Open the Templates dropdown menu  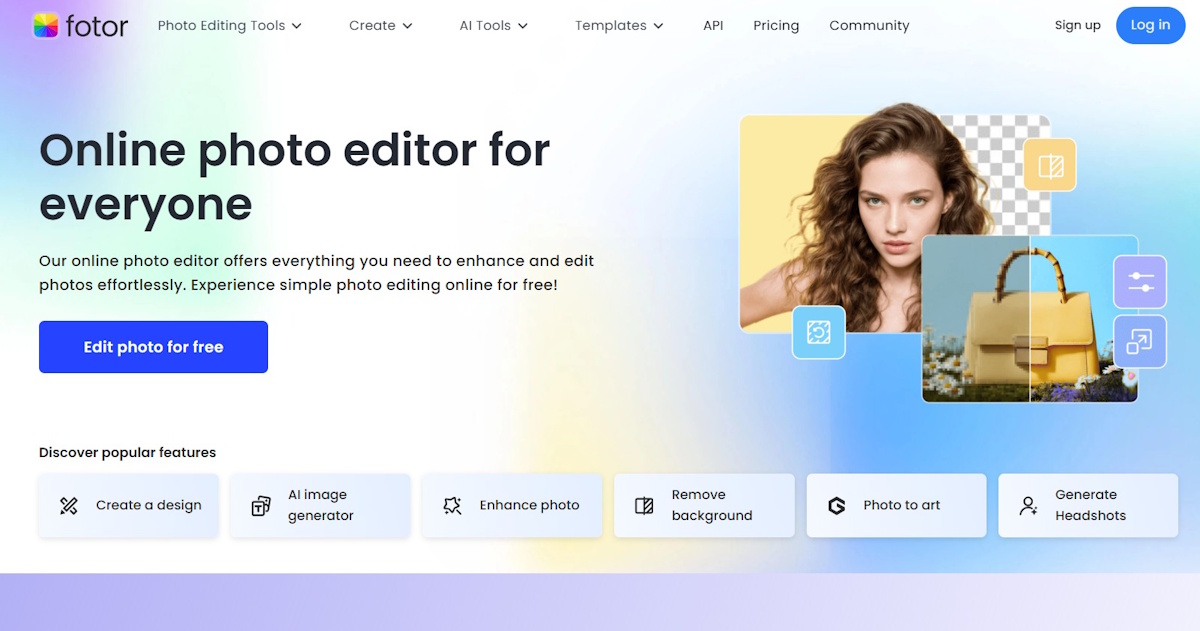618,26
